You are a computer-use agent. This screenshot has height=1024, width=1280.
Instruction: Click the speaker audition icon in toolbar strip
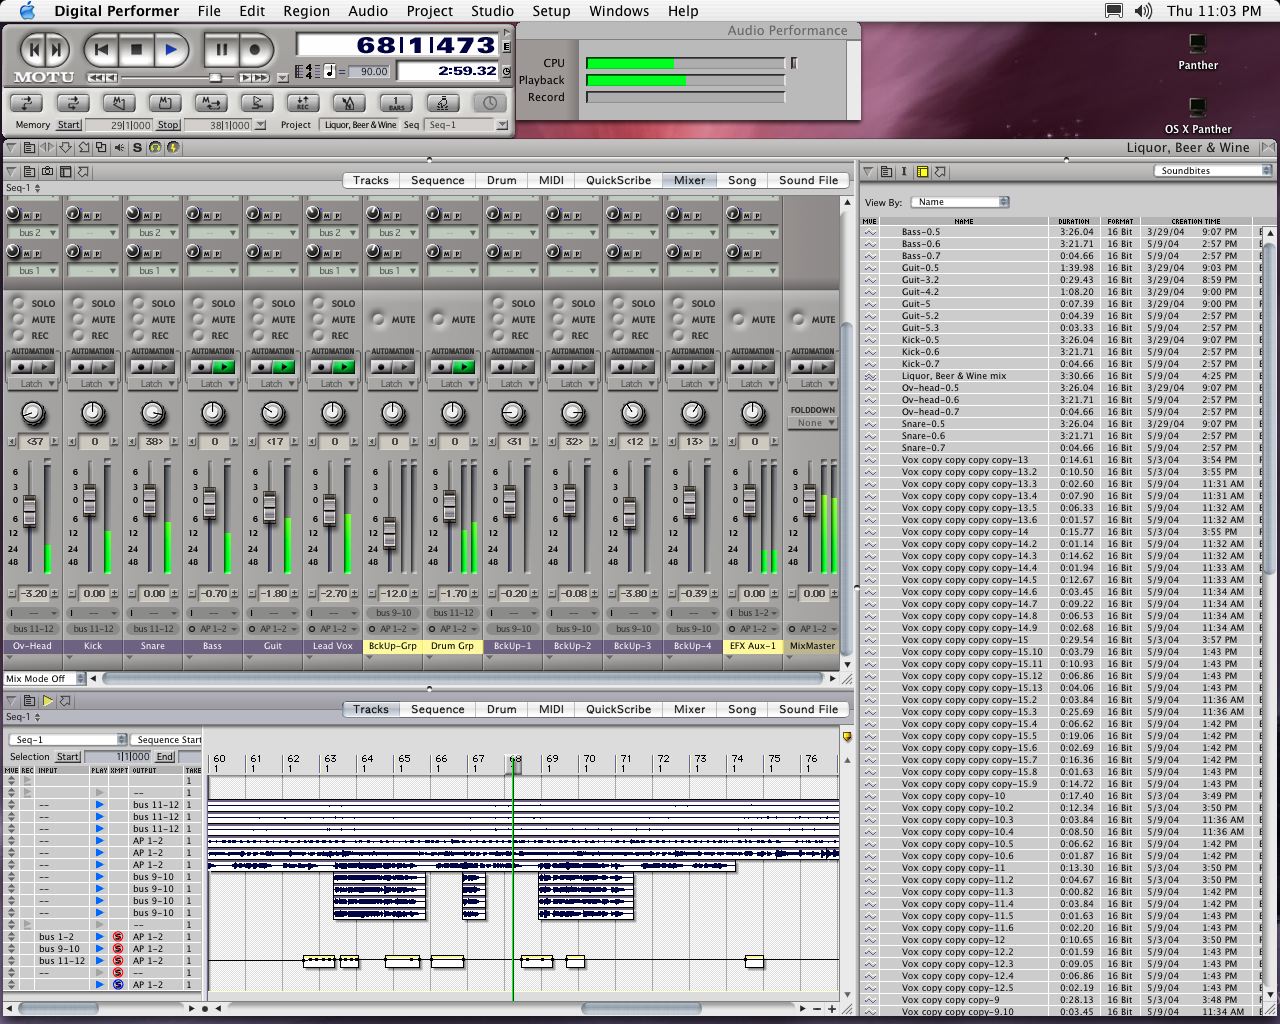click(x=119, y=147)
